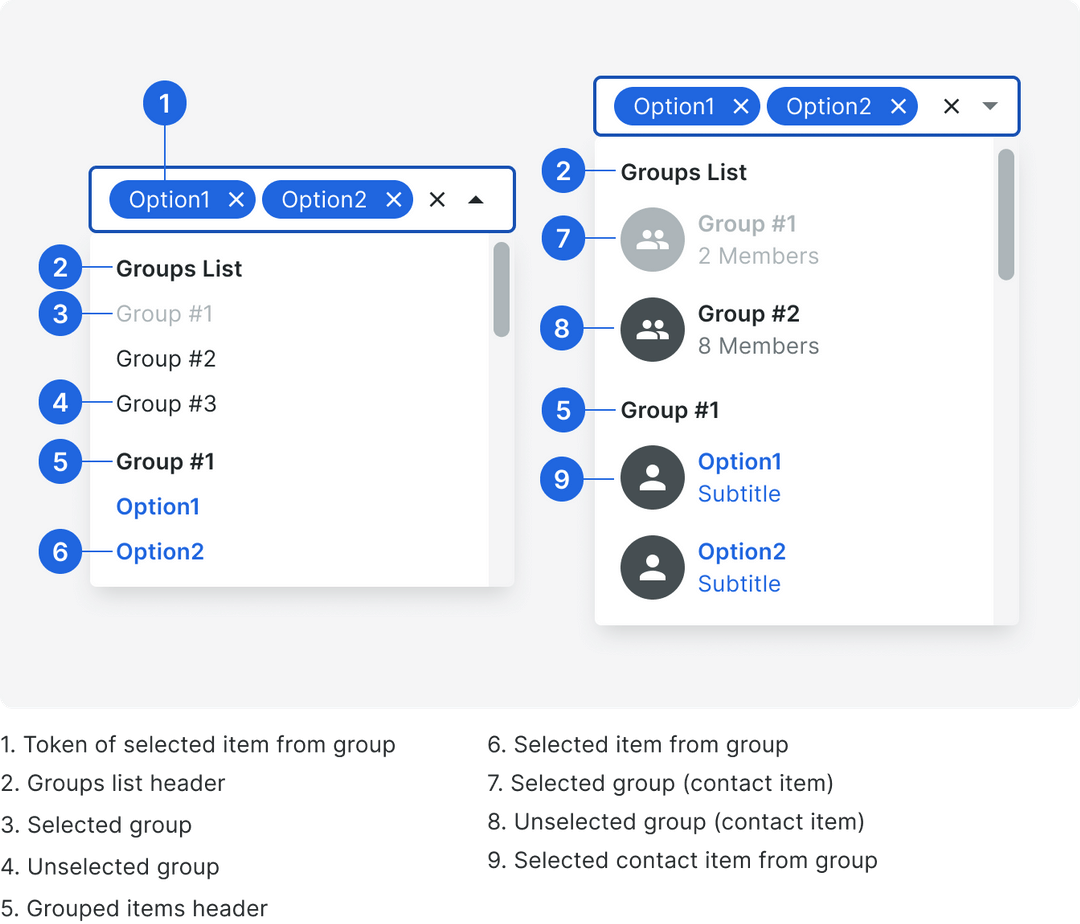
Task: Remove the Option2 token in the right selector
Action: click(898, 106)
